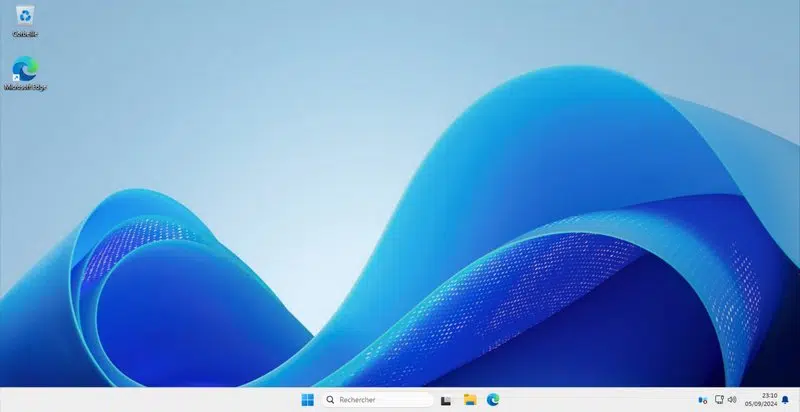
Task: Open the Windows Start menu
Action: tap(308, 400)
